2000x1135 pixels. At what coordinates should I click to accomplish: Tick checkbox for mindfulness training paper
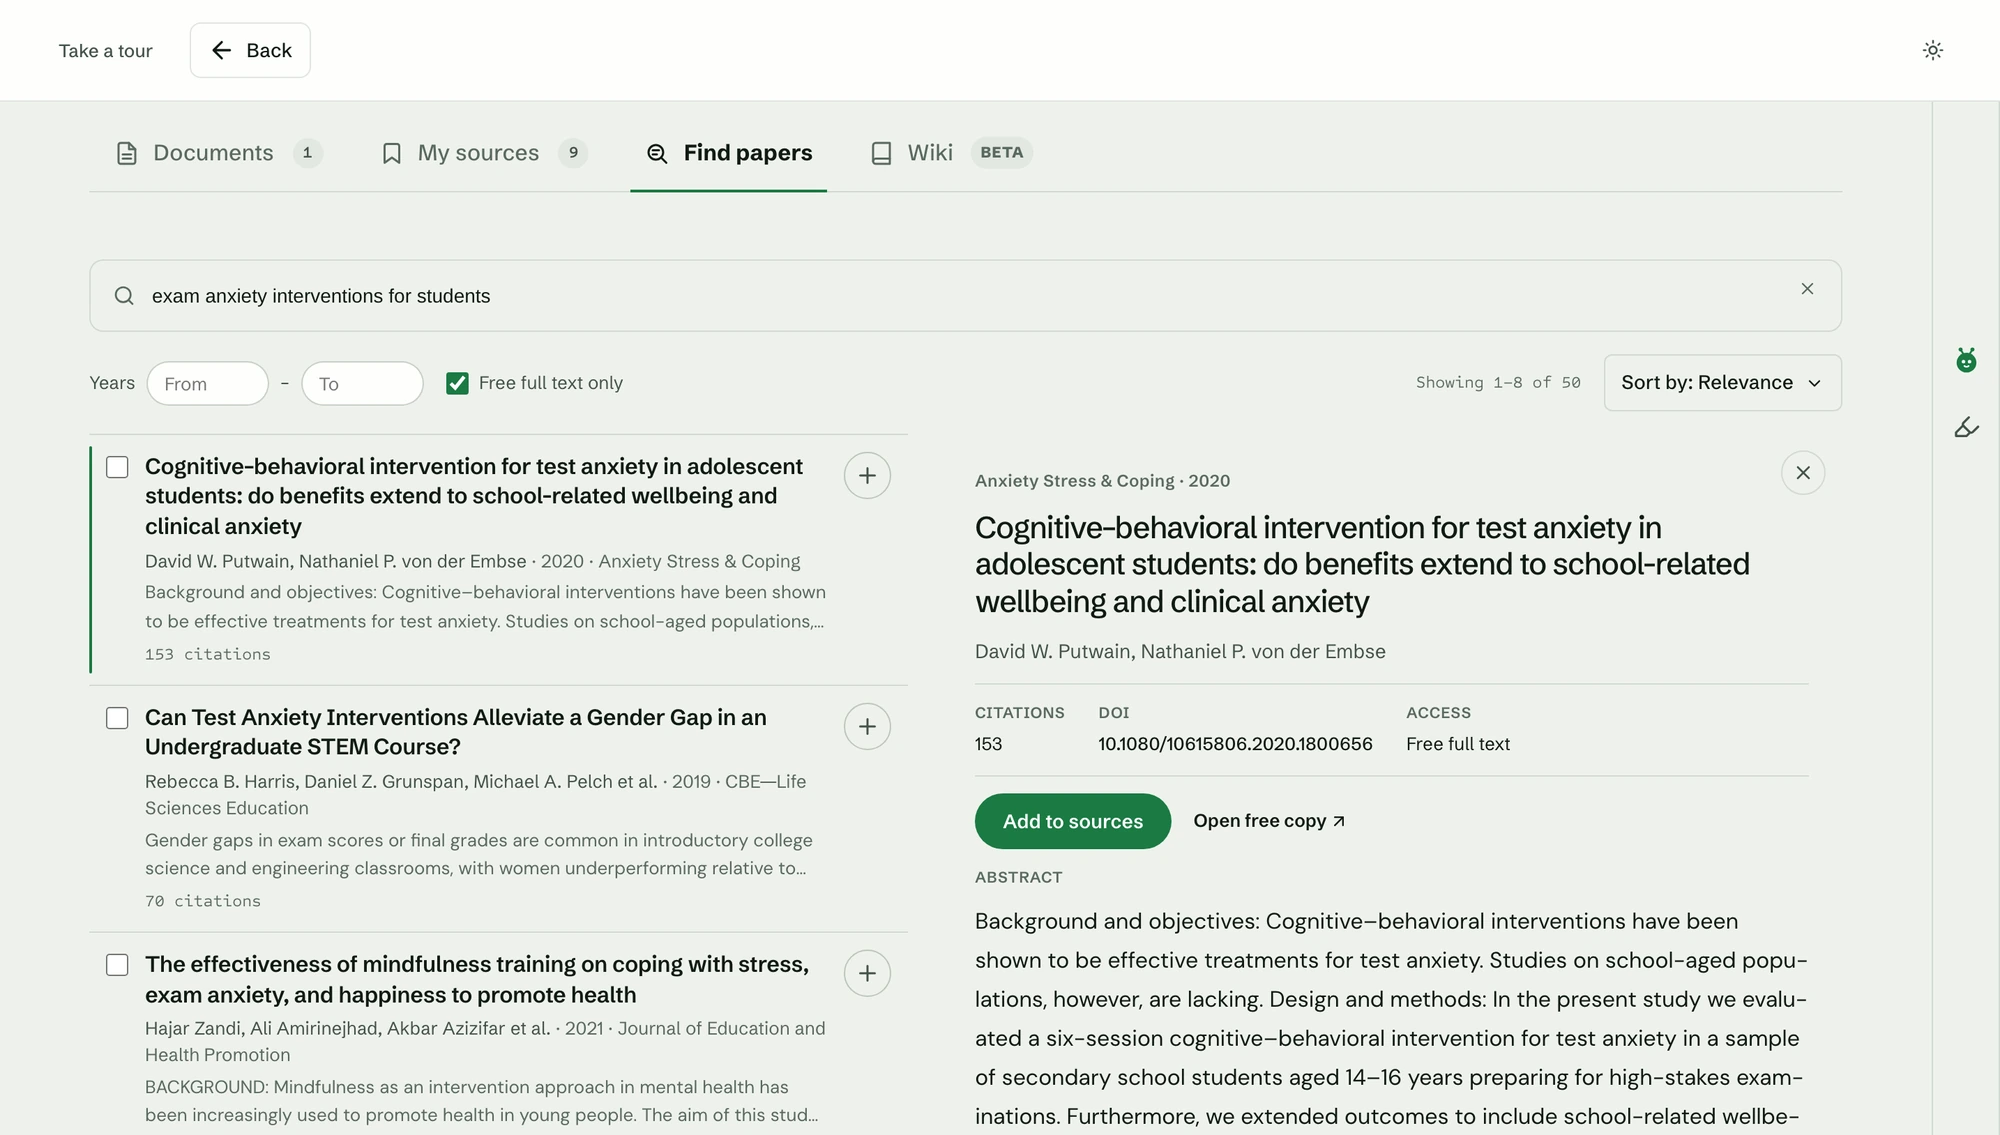117,965
